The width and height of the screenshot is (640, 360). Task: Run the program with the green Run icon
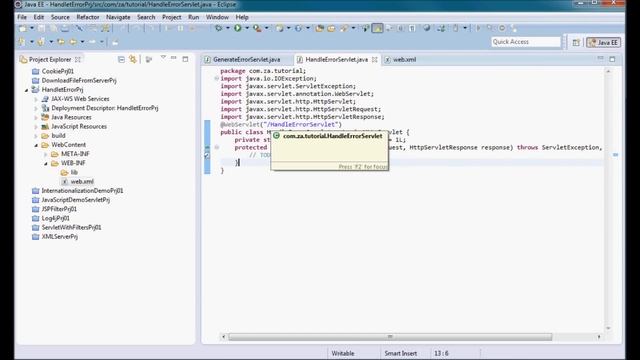click(238, 28)
